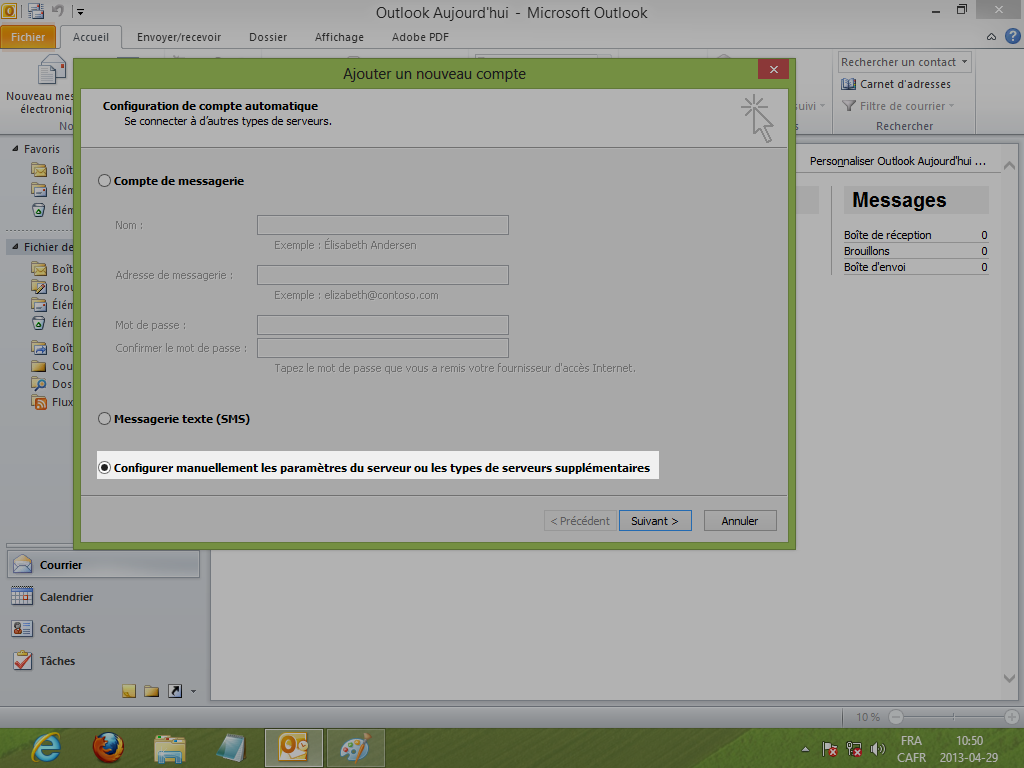Click the trash folder icon under Favoris
This screenshot has width=1024, height=768.
click(39, 210)
